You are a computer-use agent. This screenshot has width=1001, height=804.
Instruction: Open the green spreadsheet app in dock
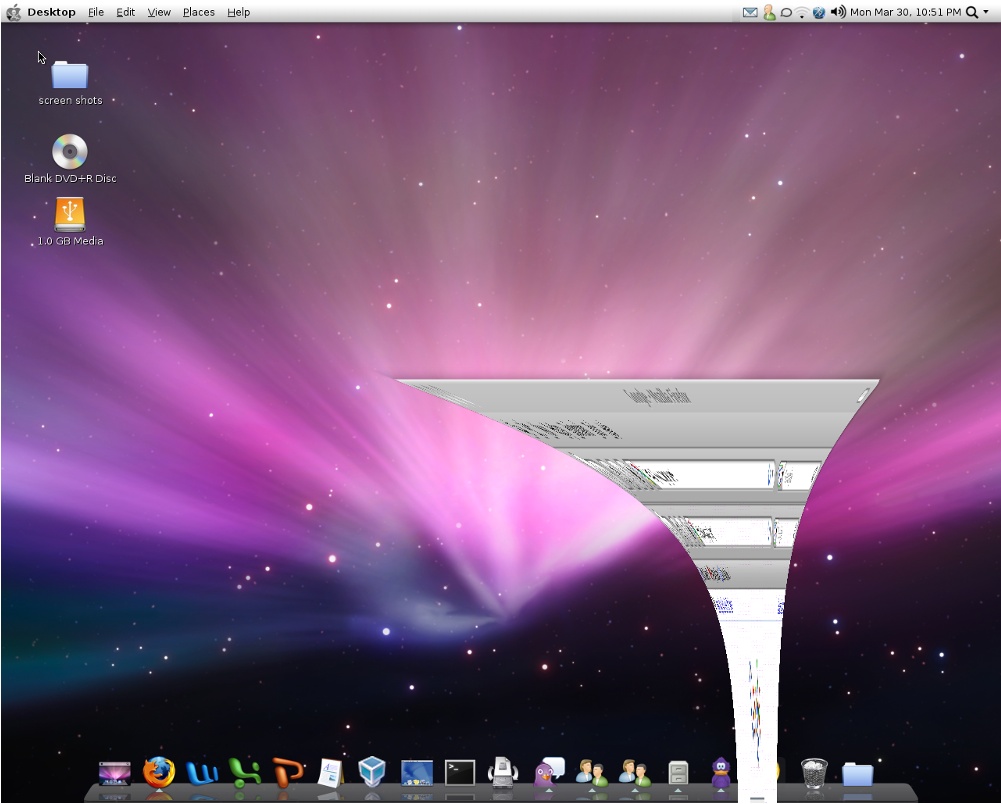point(245,773)
